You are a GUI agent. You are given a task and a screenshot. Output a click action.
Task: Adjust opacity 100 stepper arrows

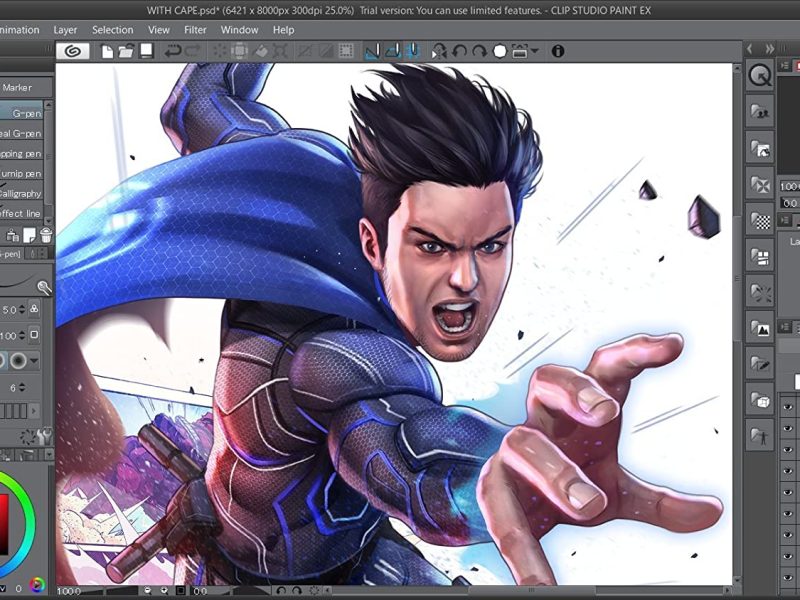tap(22, 335)
